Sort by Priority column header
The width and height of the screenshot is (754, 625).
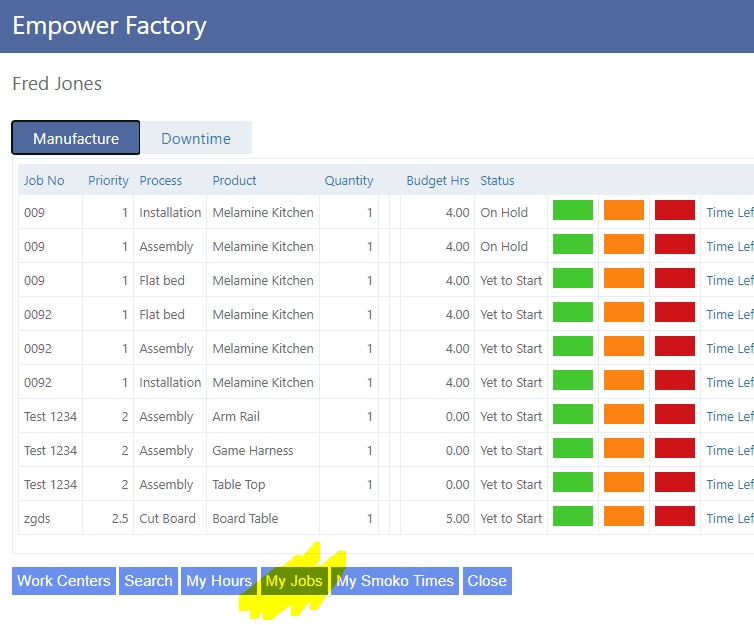[x=108, y=181]
